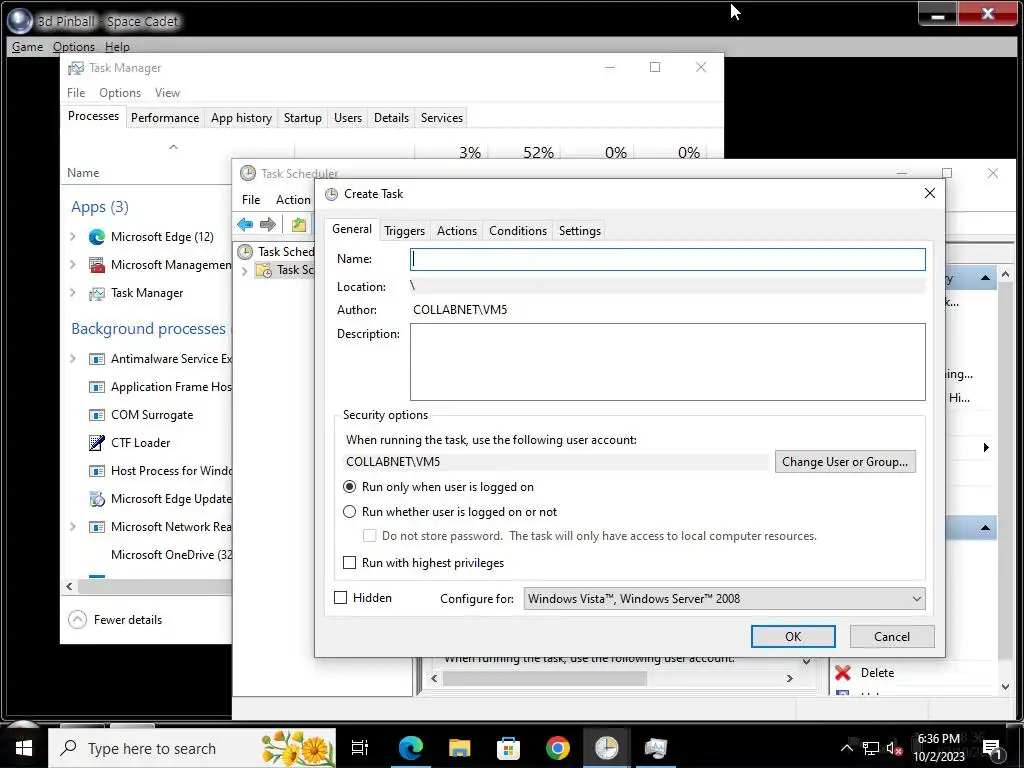Collapse Task Manager with Fewer details

pyautogui.click(x=115, y=620)
